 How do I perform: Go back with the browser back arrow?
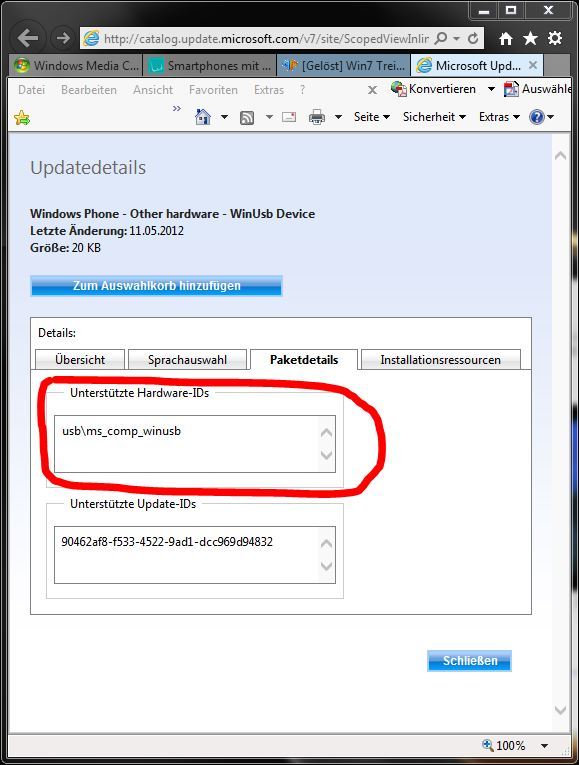[27, 38]
